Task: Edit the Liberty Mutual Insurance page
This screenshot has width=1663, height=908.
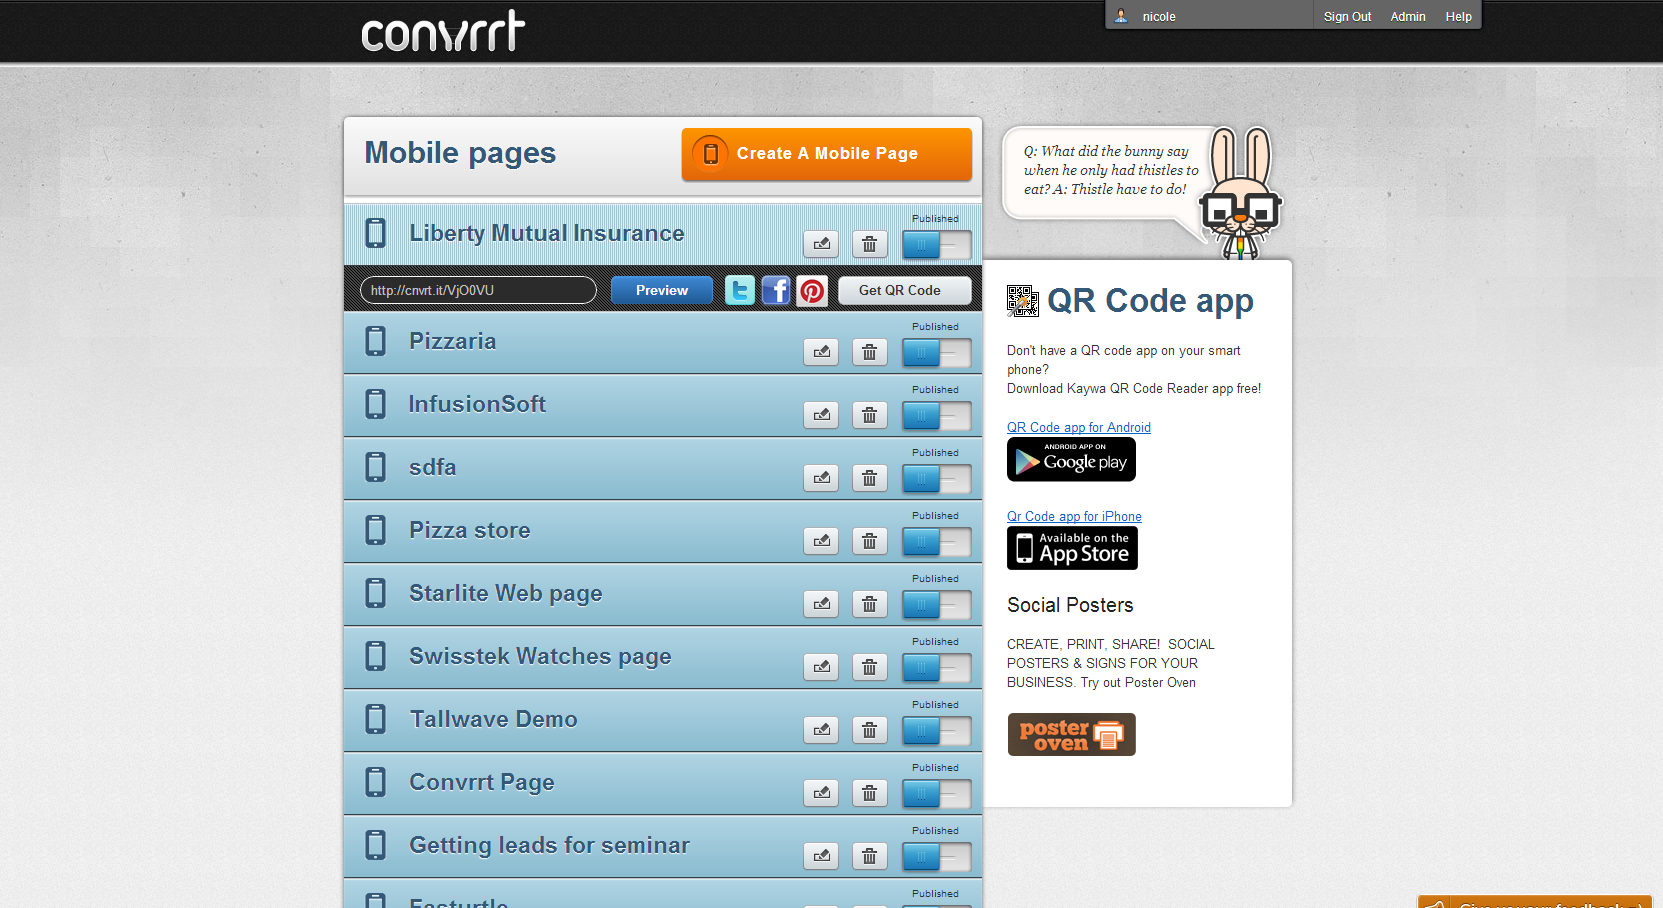Action: tap(821, 244)
